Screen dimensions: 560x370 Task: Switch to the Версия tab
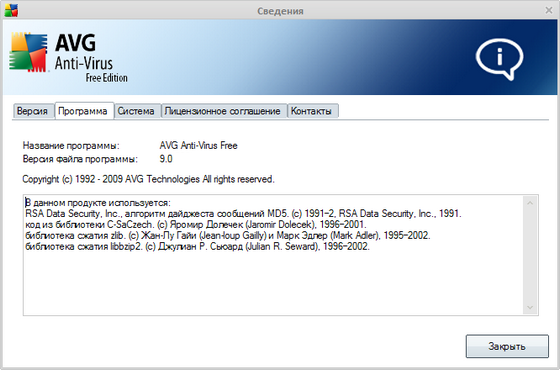pyautogui.click(x=33, y=111)
